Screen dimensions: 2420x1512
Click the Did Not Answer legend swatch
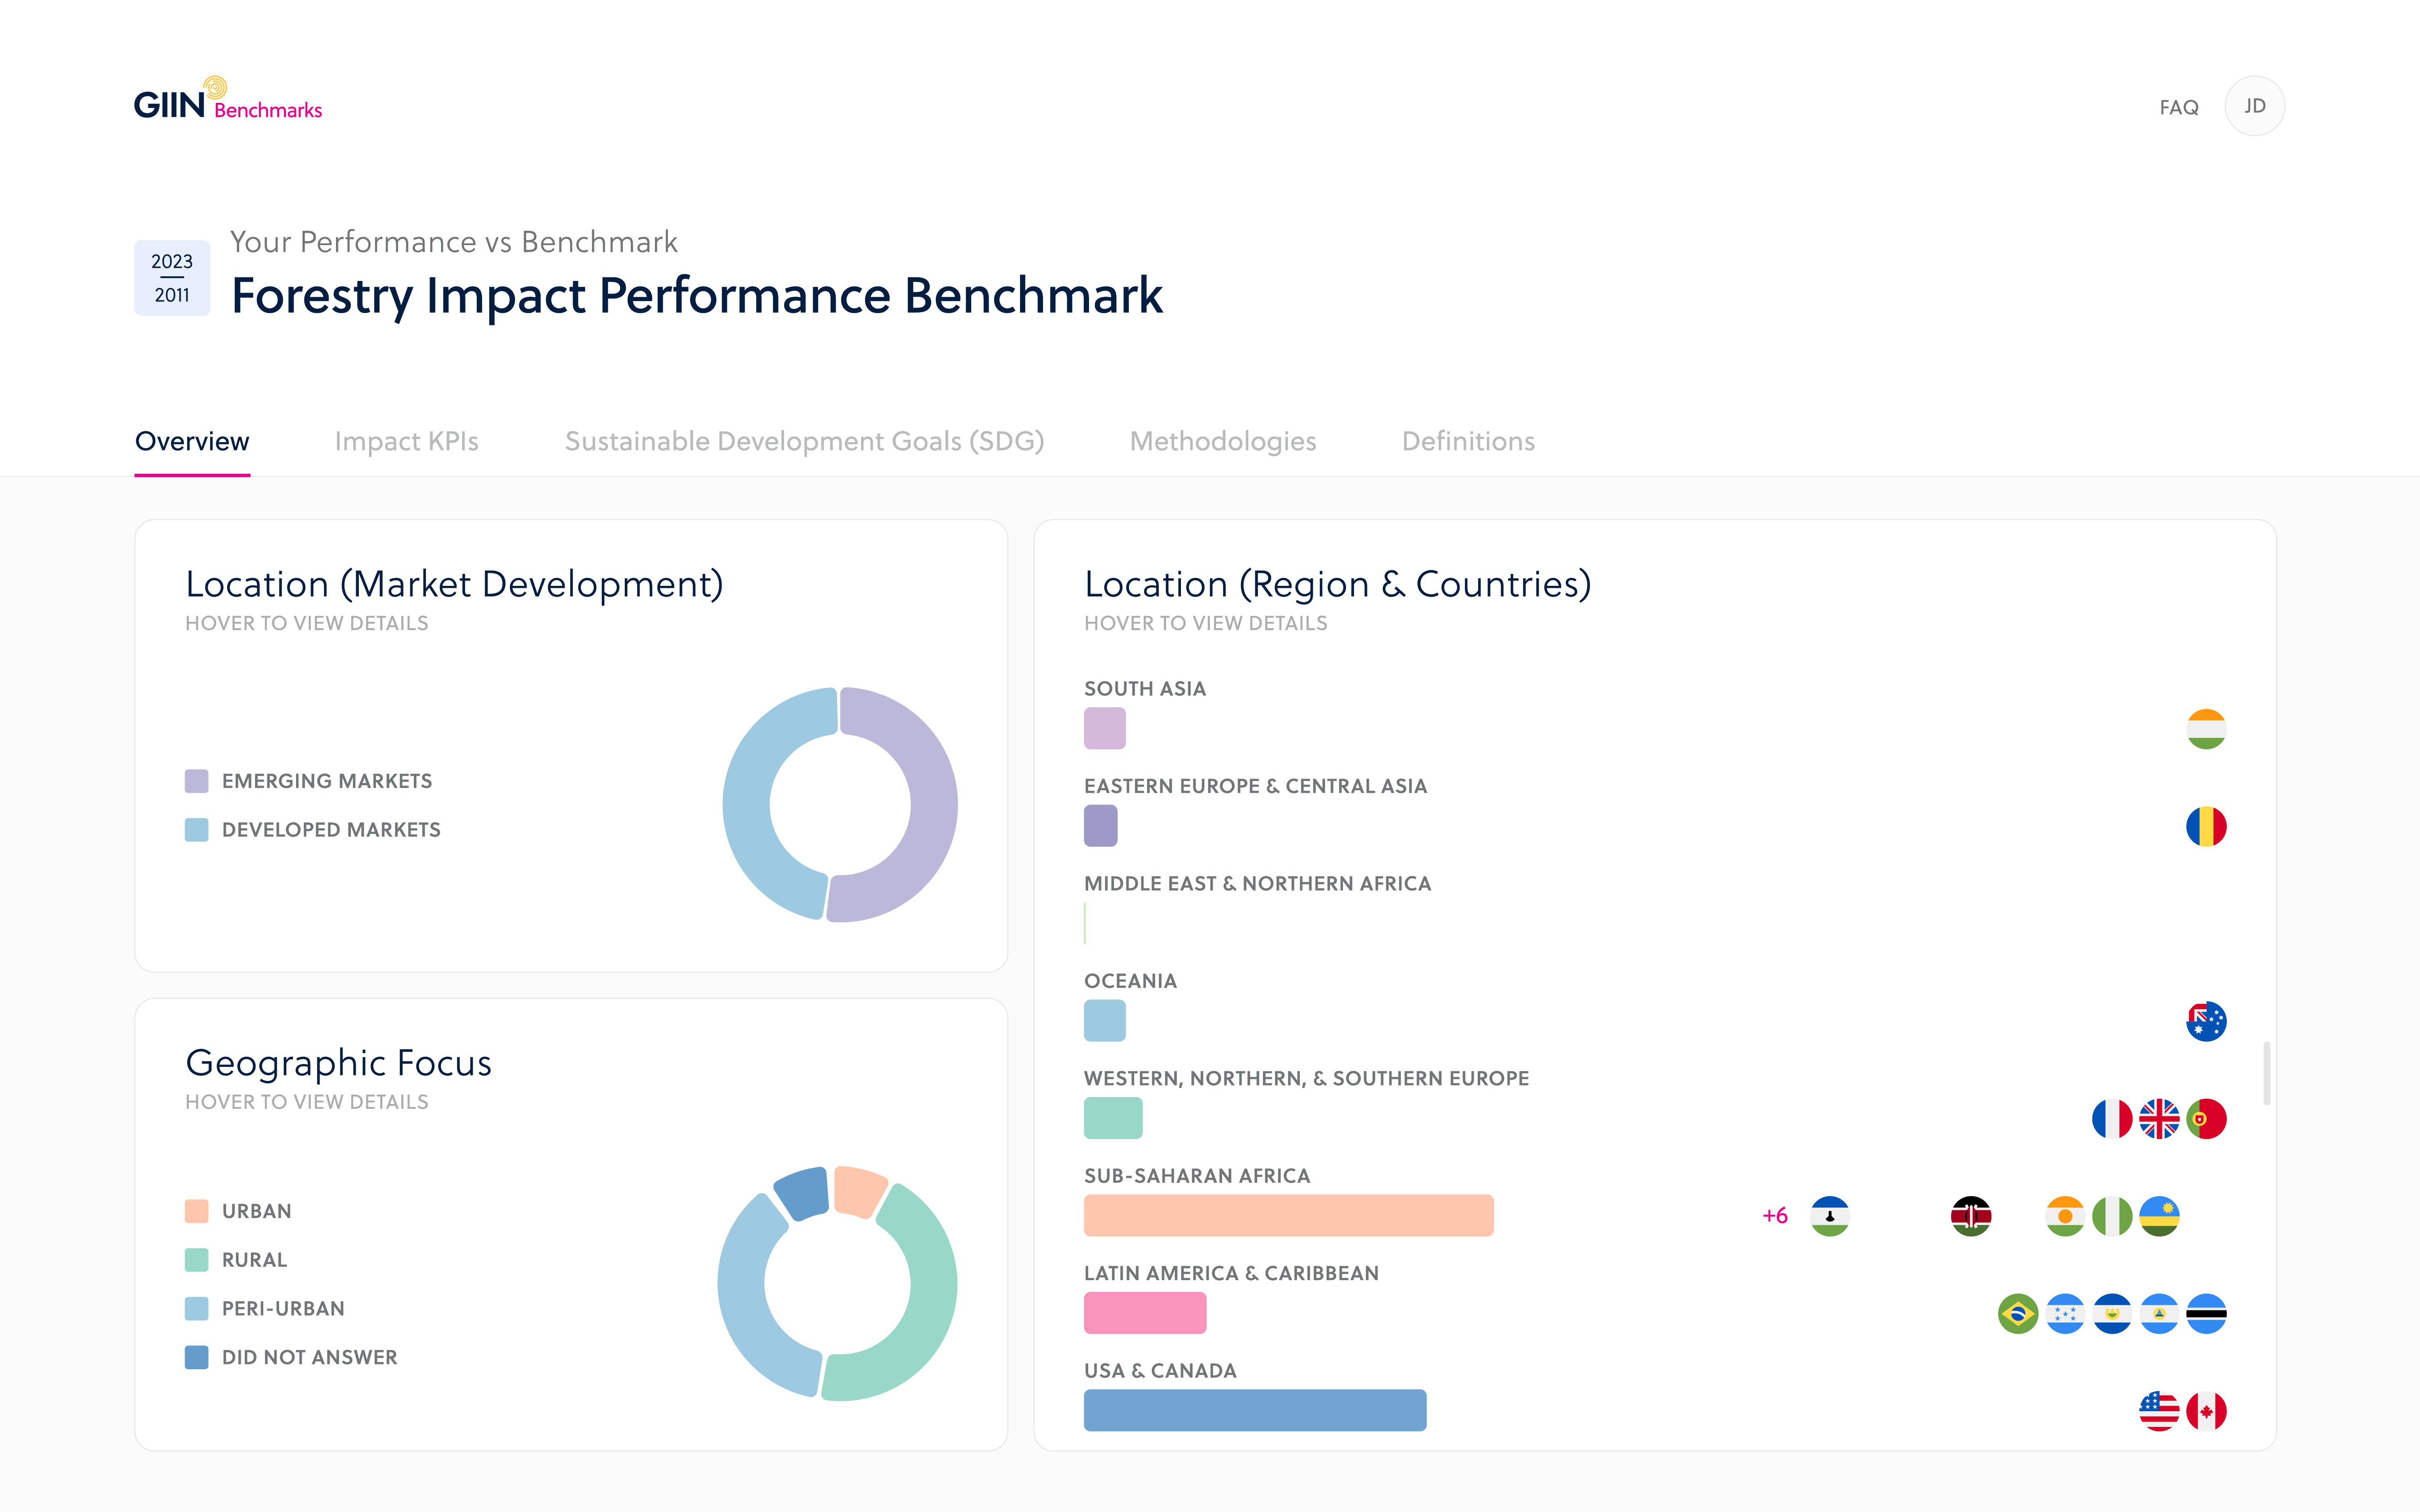point(197,1358)
